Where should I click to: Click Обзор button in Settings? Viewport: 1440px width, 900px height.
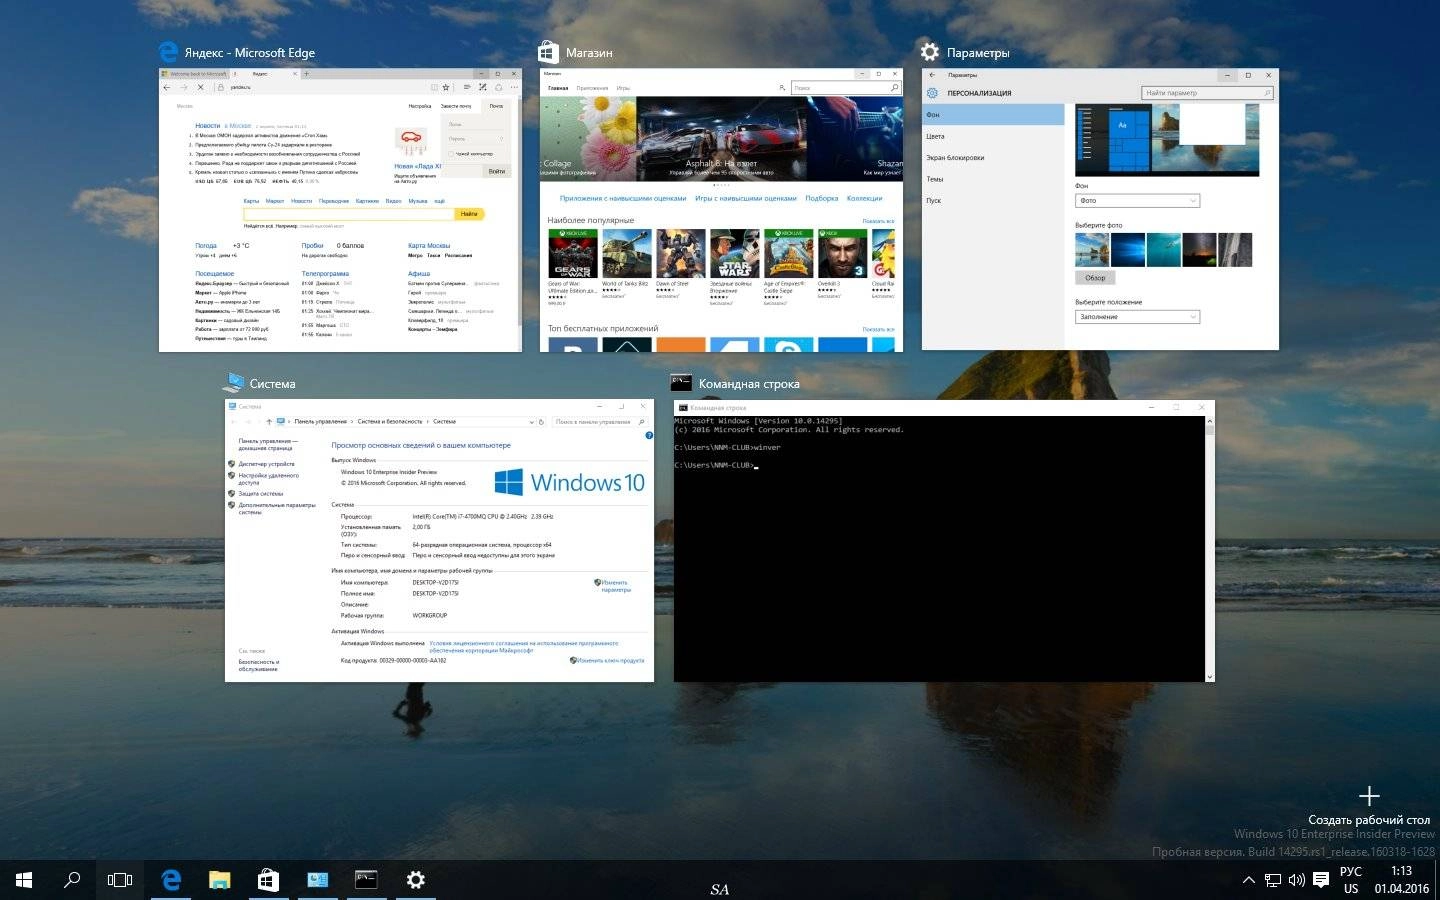[x=1095, y=278]
